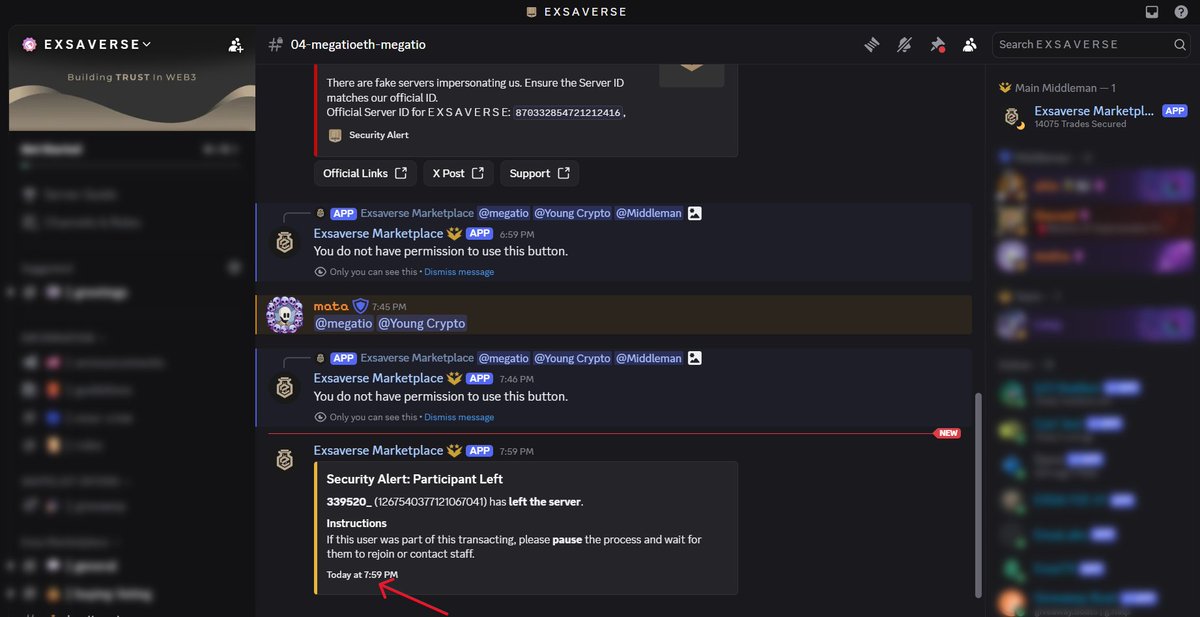
Task: Select user ID 1267540377121067041 text
Action: pyautogui.click(x=431, y=501)
